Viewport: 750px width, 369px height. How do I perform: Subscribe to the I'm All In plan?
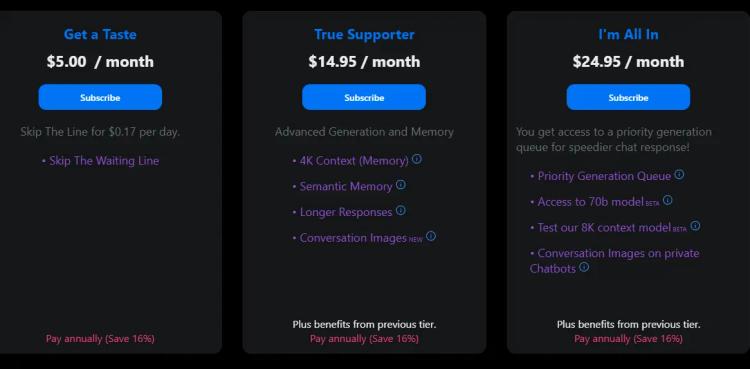(x=628, y=97)
